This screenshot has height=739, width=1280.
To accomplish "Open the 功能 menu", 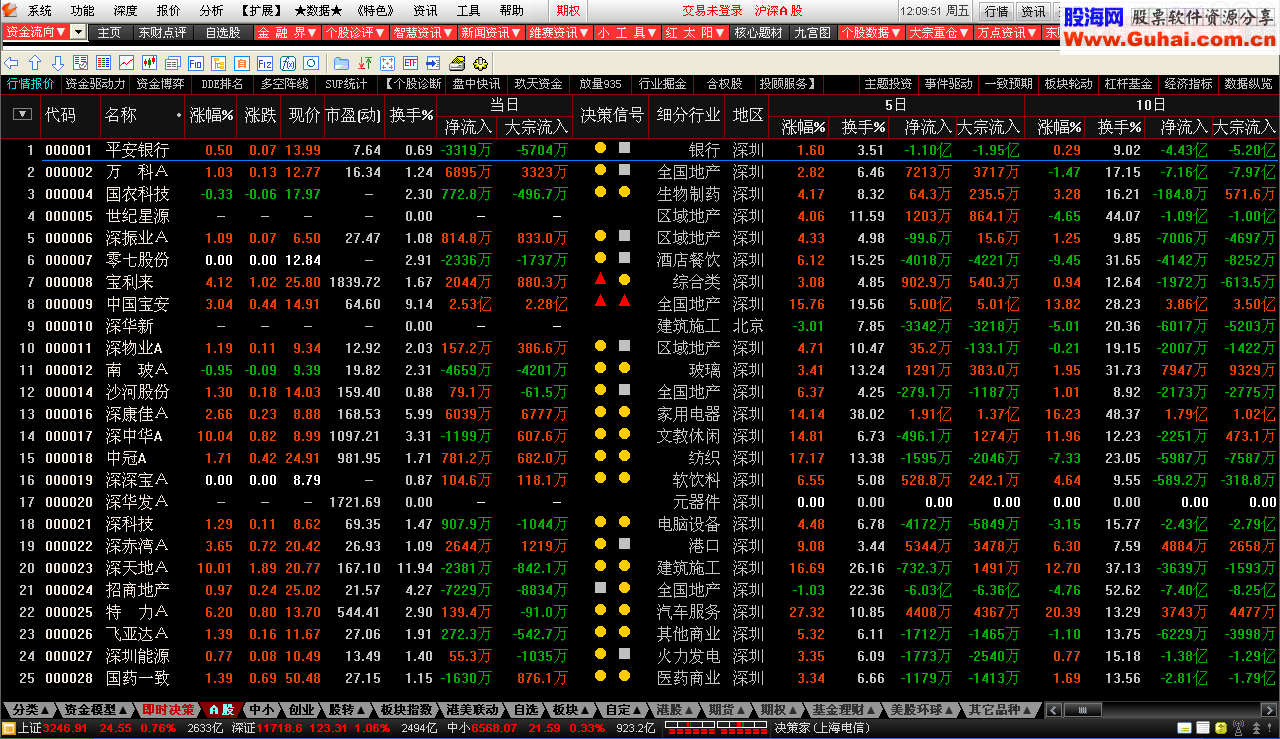I will click(x=83, y=11).
